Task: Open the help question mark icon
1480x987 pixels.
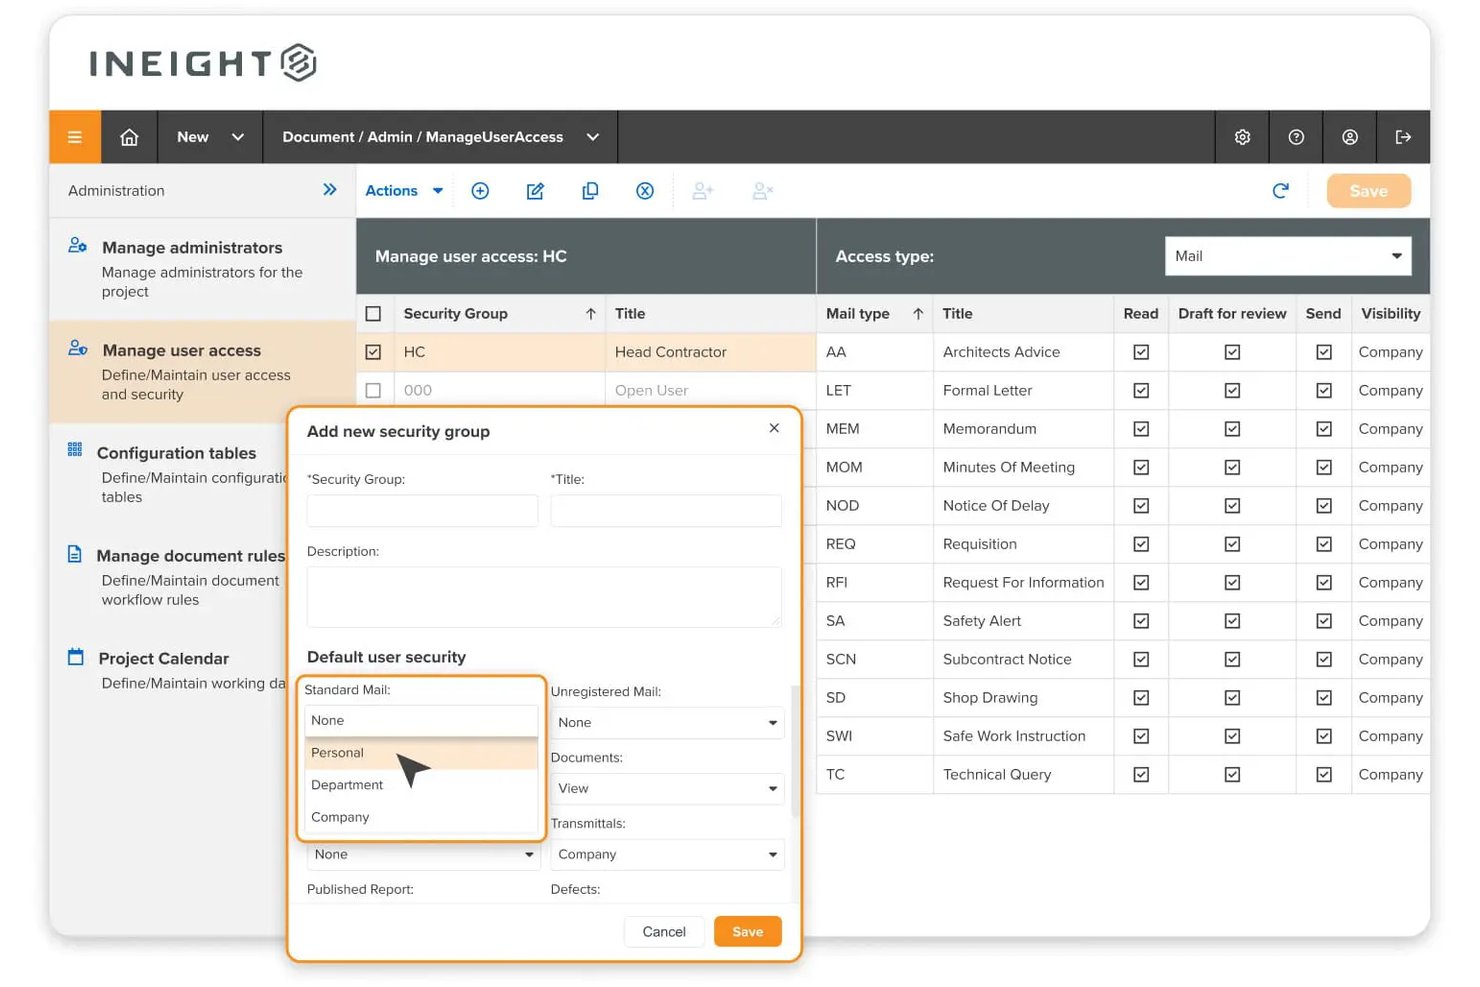Action: click(x=1296, y=137)
